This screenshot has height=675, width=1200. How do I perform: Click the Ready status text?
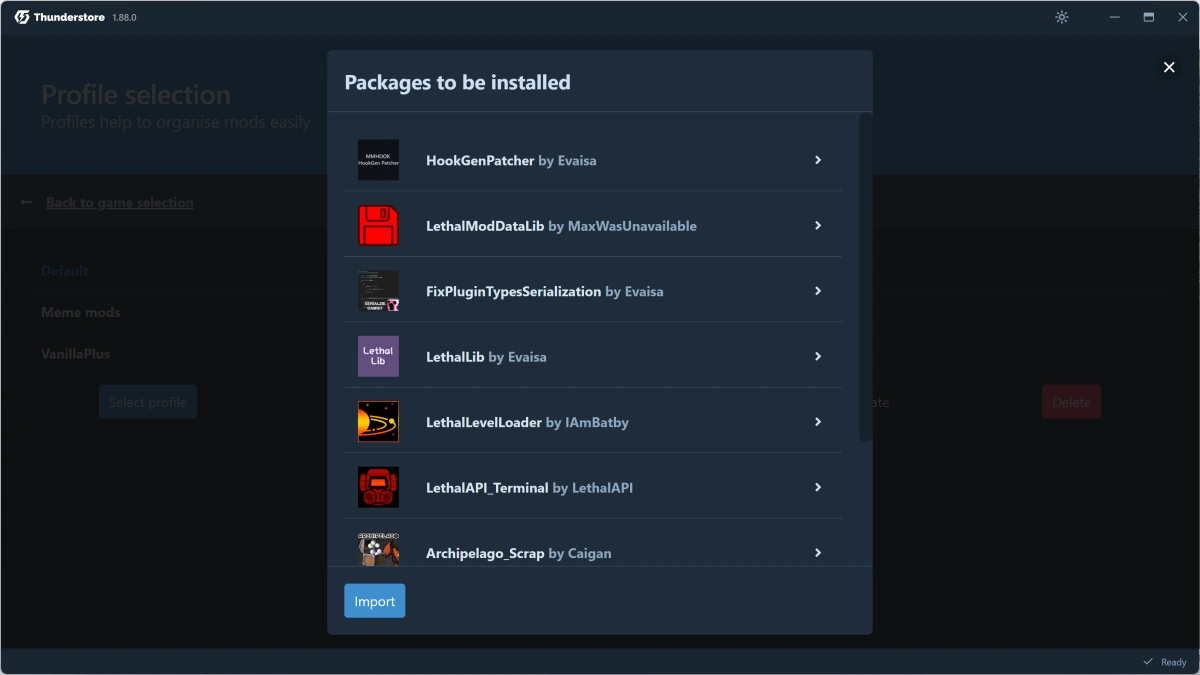[x=1173, y=662]
